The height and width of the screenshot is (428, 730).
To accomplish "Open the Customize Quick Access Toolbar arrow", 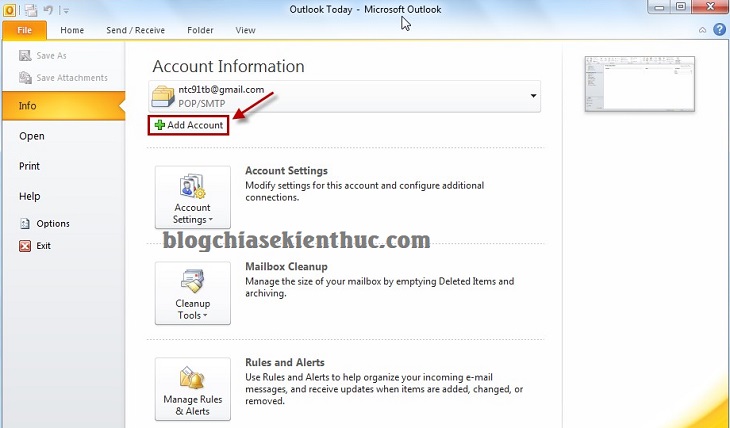I will (x=66, y=10).
